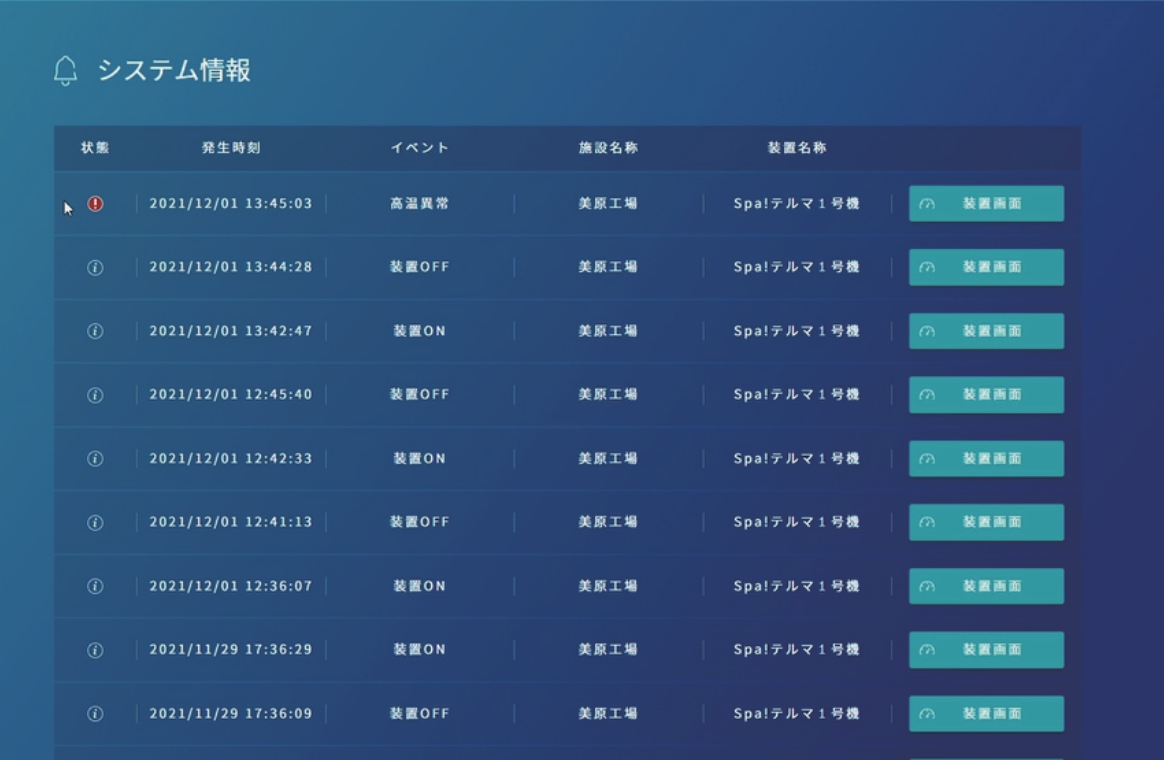Screen dimensions: 1164x760
Task: Open 装置画面 for the 11/29 17:36:09 row
Action: 986,714
